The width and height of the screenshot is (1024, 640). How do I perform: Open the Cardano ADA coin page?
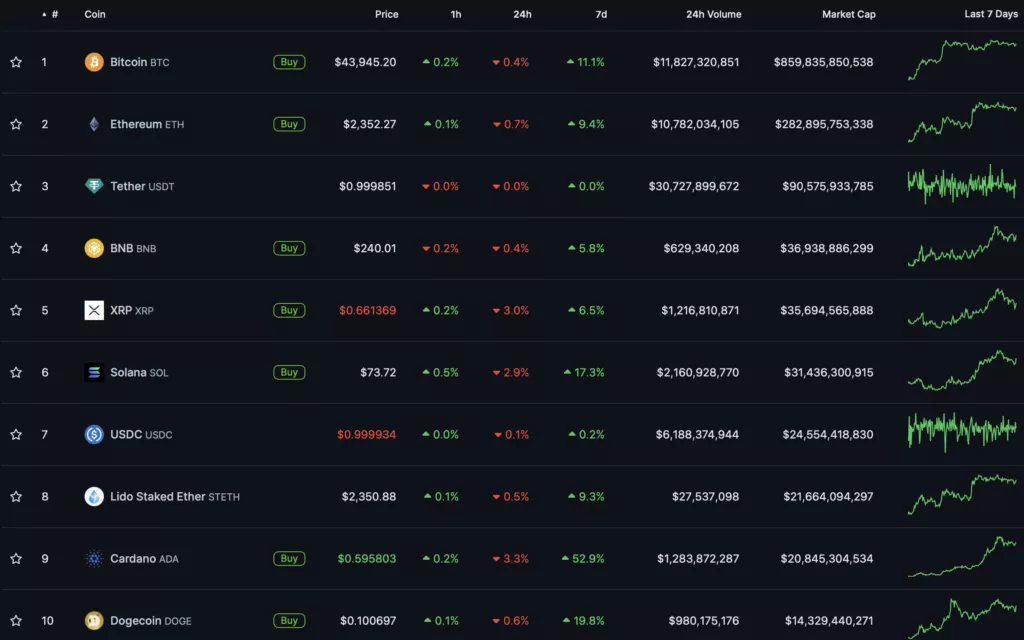pyautogui.click(x=144, y=558)
